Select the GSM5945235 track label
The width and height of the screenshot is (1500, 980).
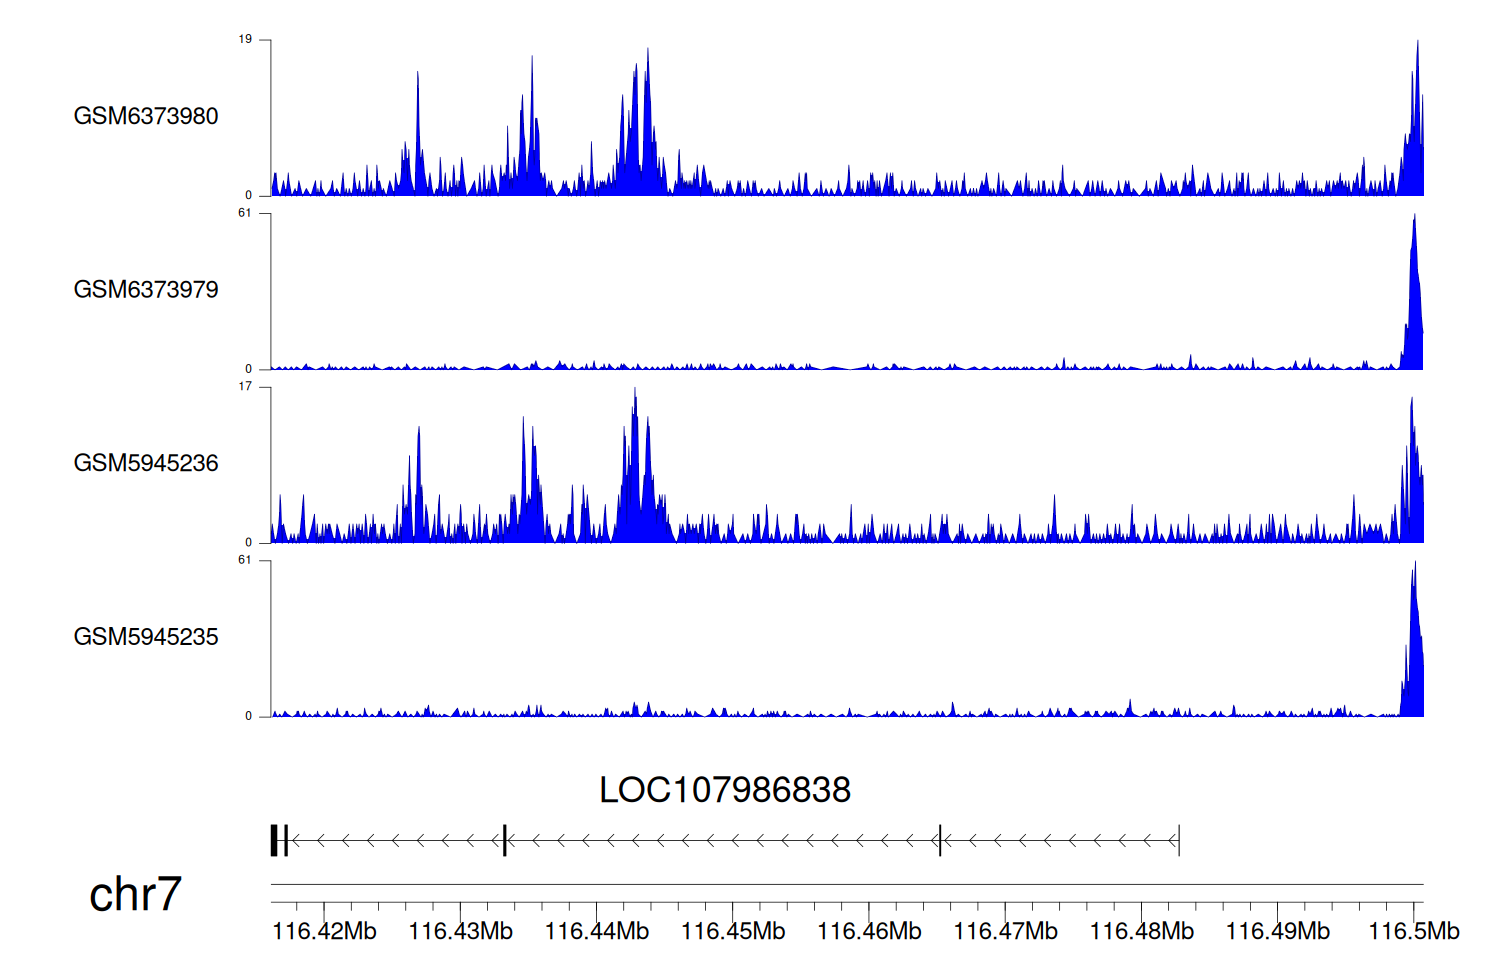(146, 637)
